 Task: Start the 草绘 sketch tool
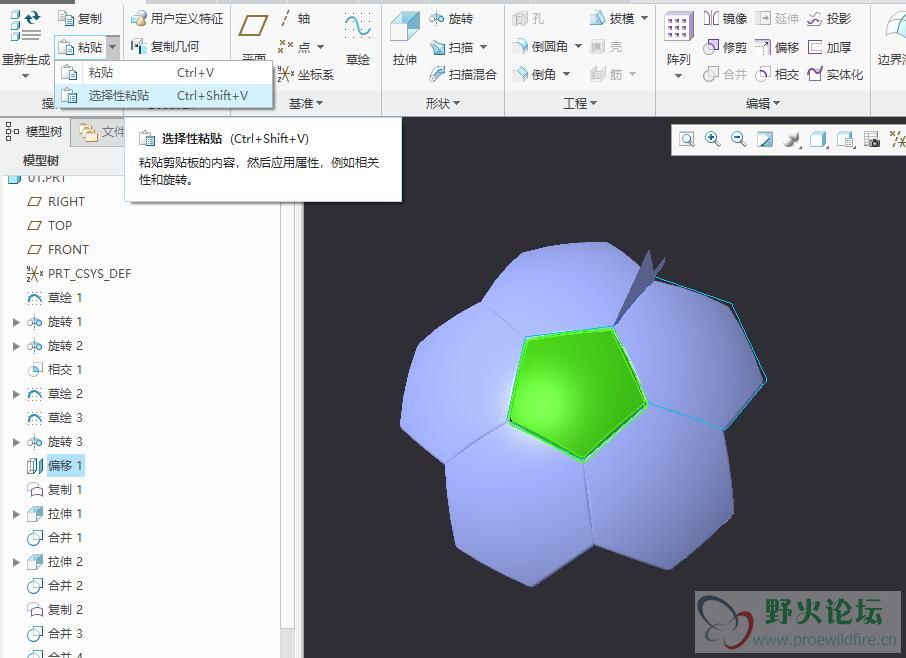(358, 39)
